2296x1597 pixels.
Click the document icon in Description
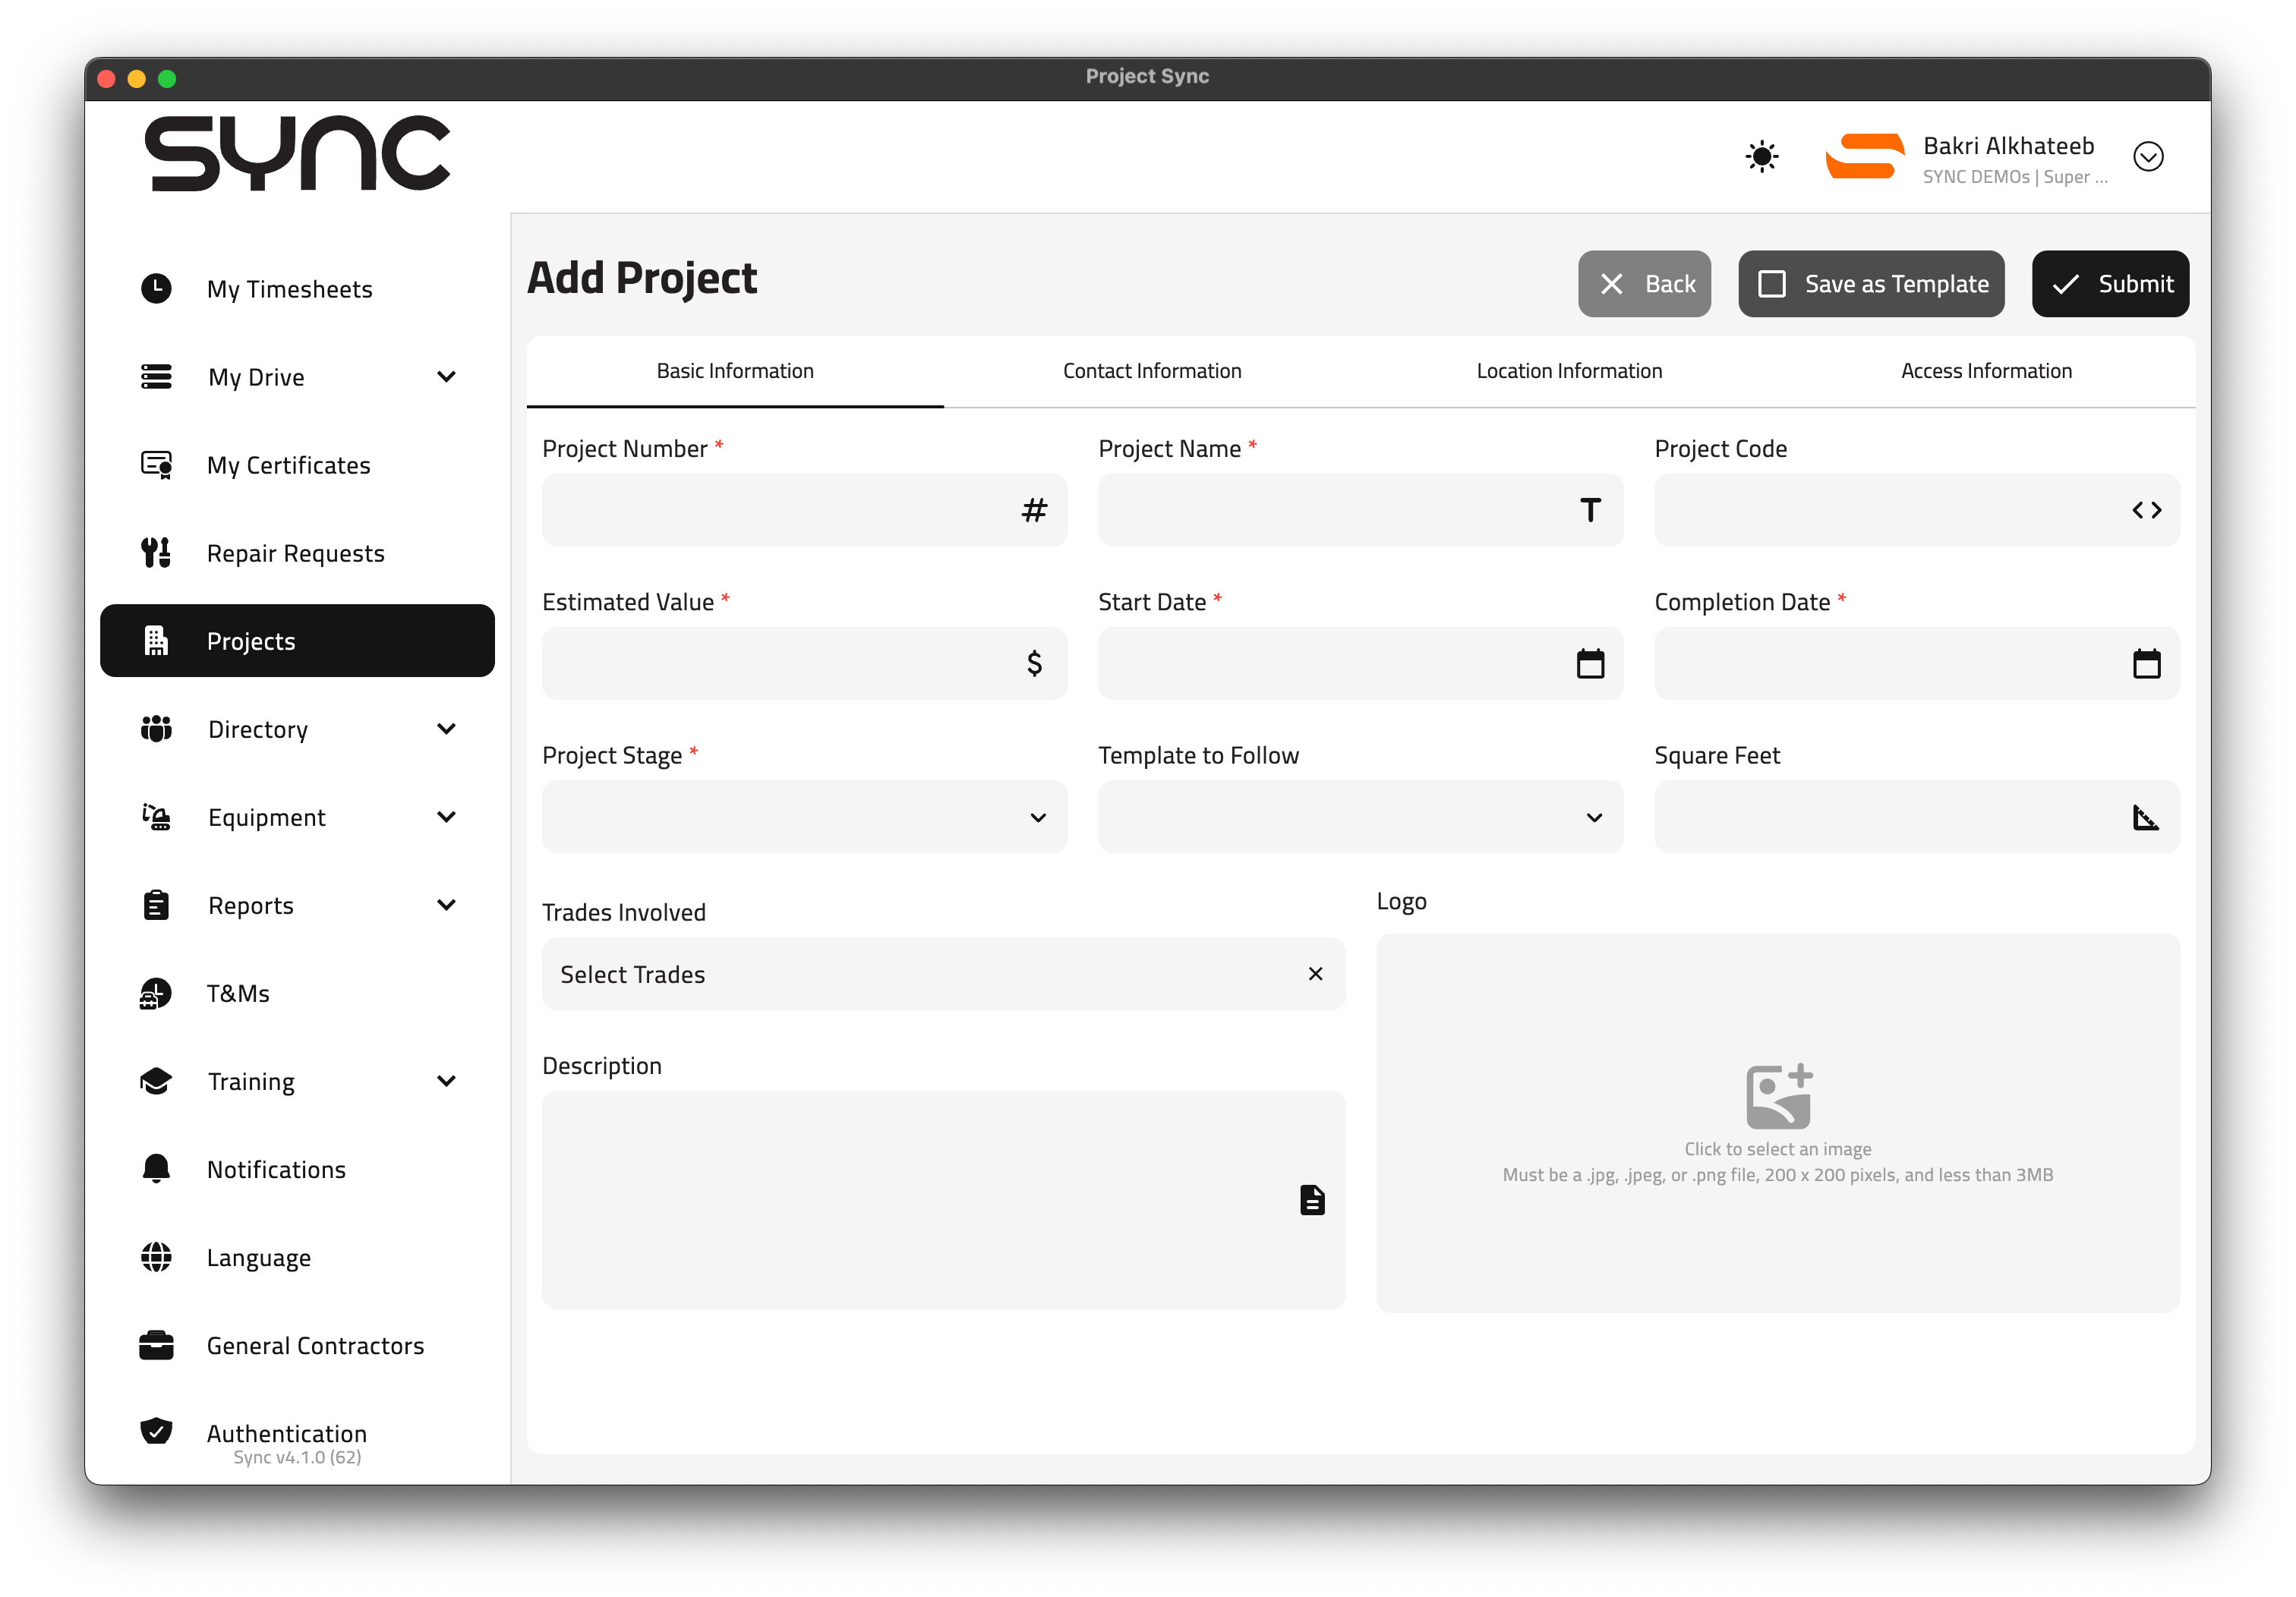tap(1312, 1199)
